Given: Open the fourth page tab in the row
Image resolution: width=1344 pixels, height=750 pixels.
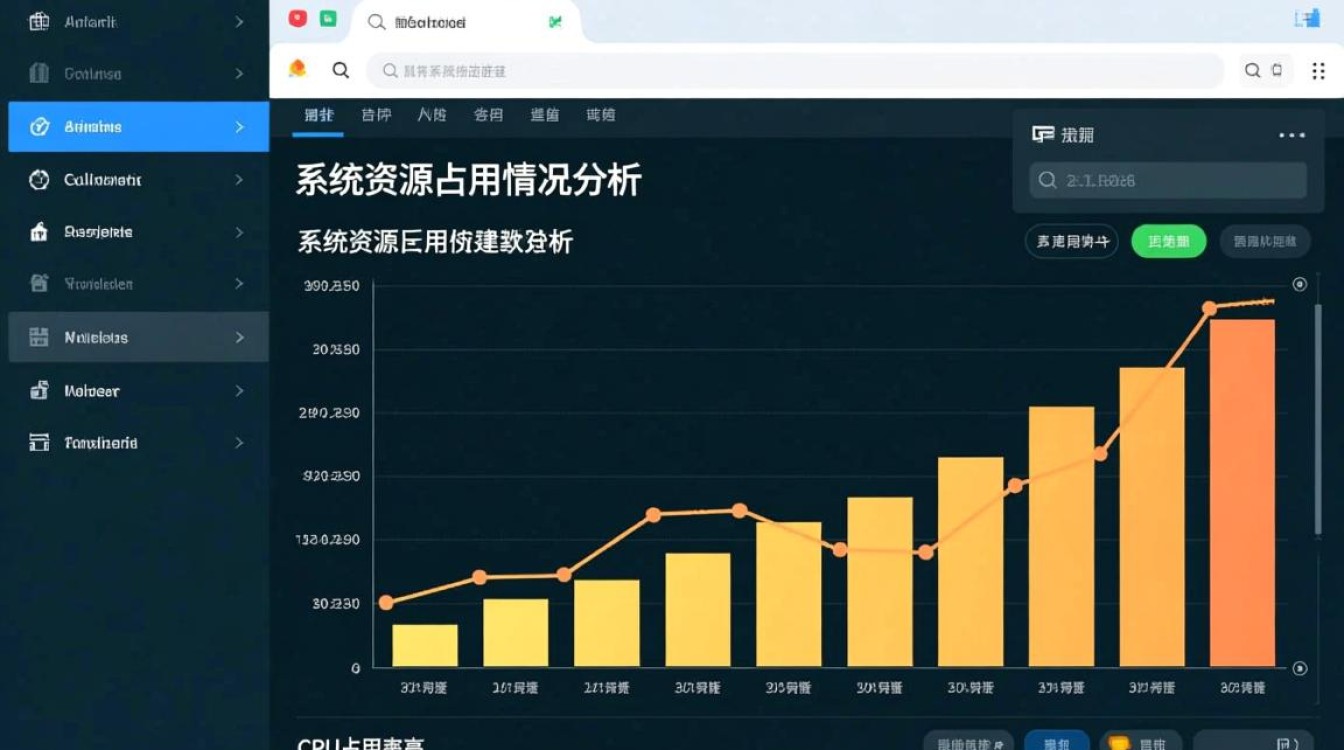Looking at the screenshot, I should point(488,115).
